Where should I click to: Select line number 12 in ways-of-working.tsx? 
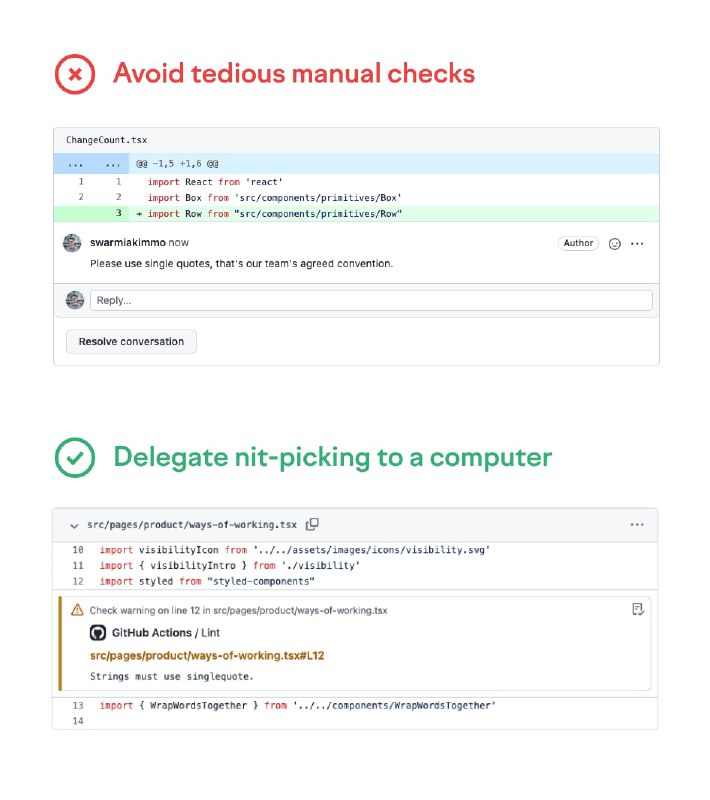tap(78, 581)
